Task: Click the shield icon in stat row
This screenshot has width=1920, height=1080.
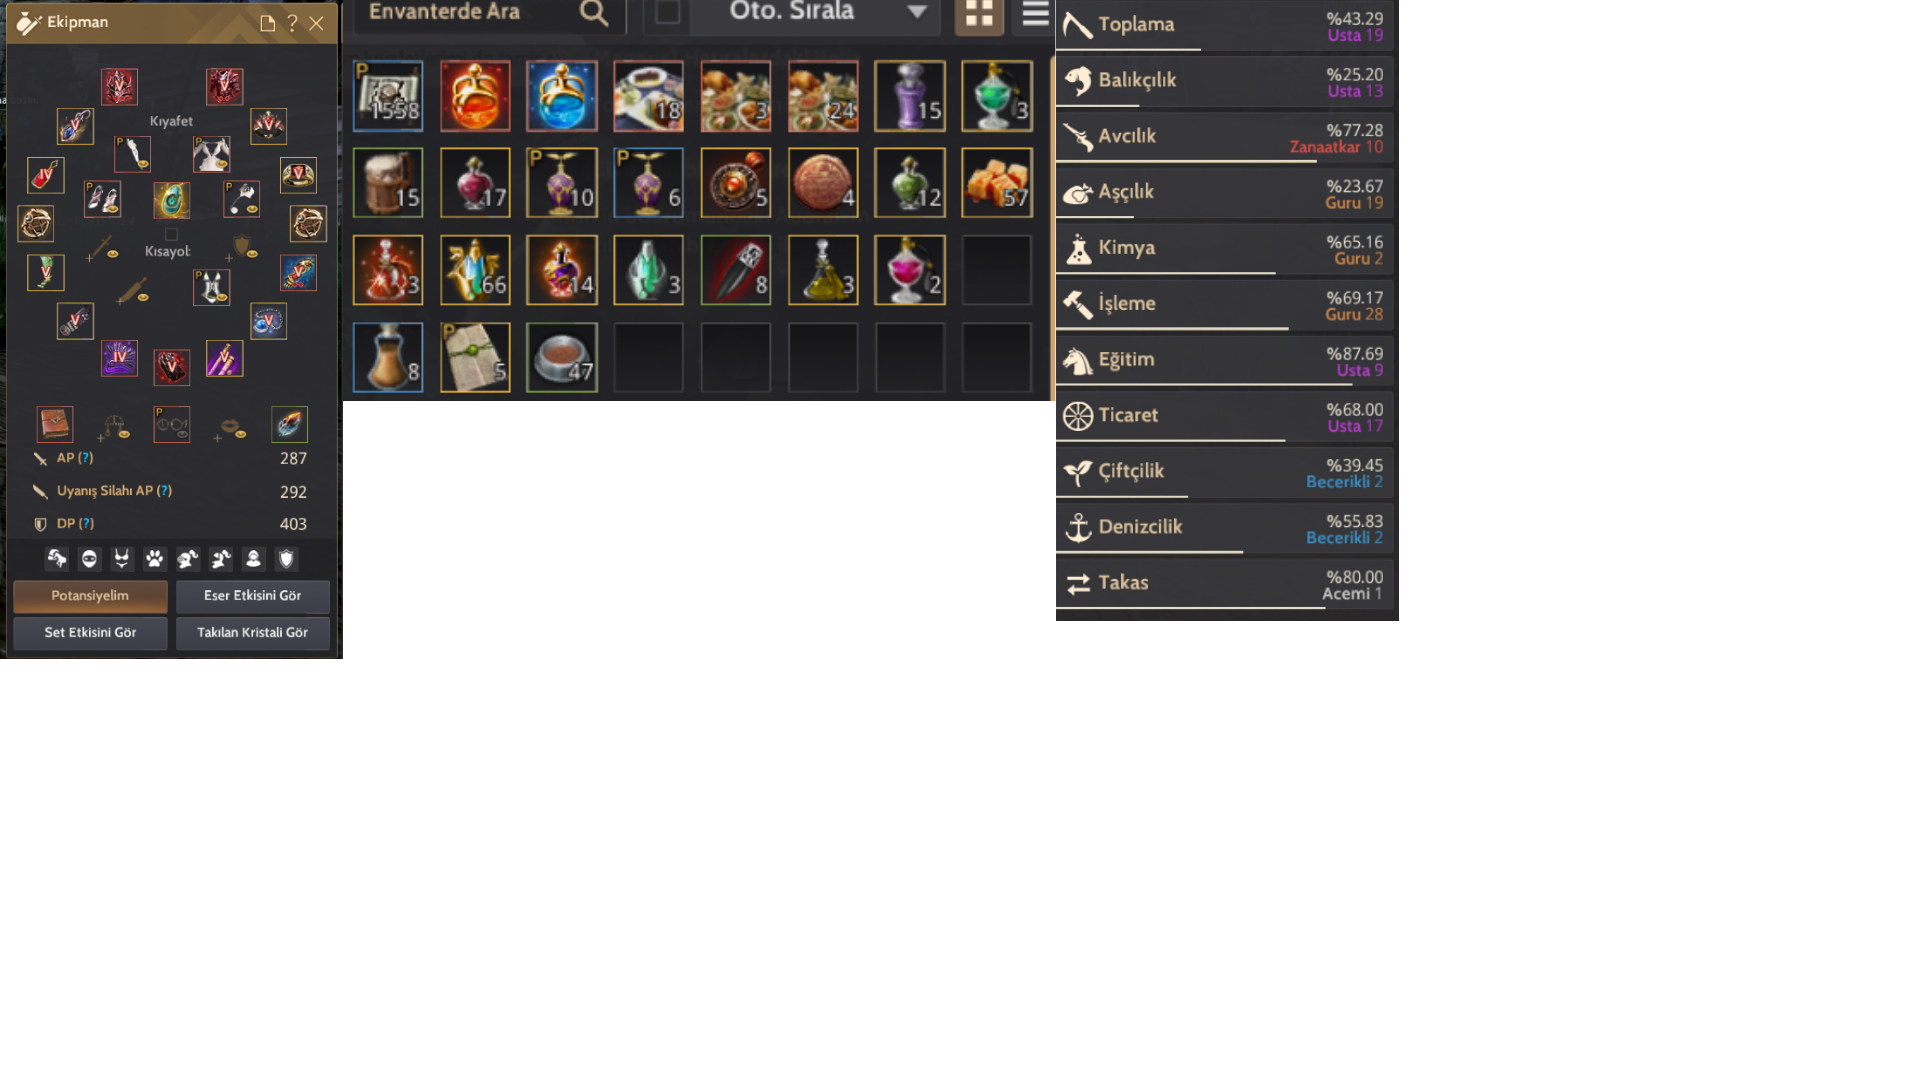Action: (x=286, y=559)
